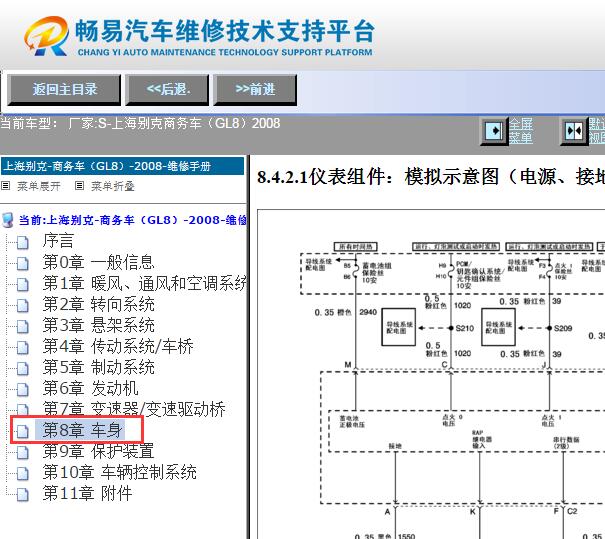Click the page icon beside 序言
Viewport: 605px width, 539px height.
pos(23,242)
